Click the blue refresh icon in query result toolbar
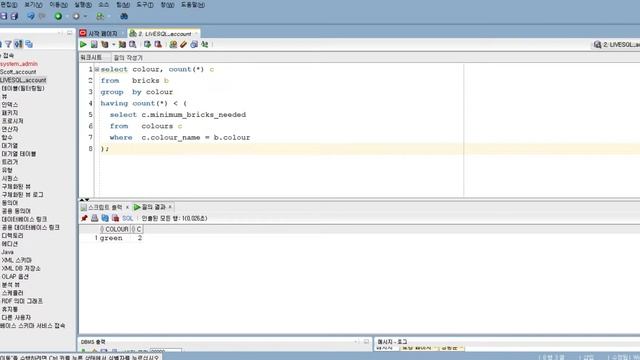Image resolution: width=640 pixels, height=360 pixels. (105, 218)
